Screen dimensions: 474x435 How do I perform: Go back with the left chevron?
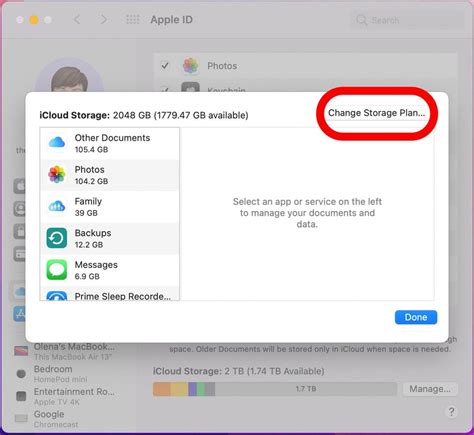tap(77, 20)
